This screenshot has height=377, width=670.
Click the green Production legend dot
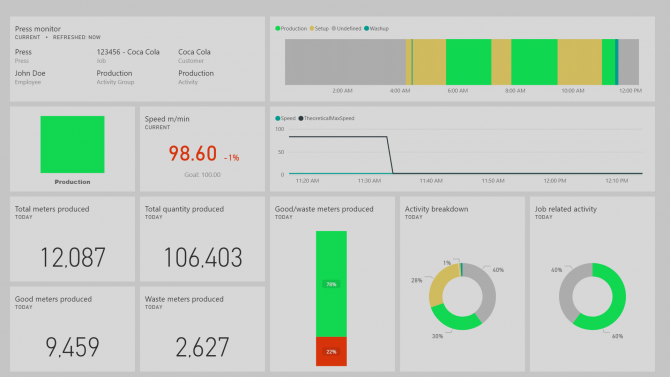tap(277, 29)
